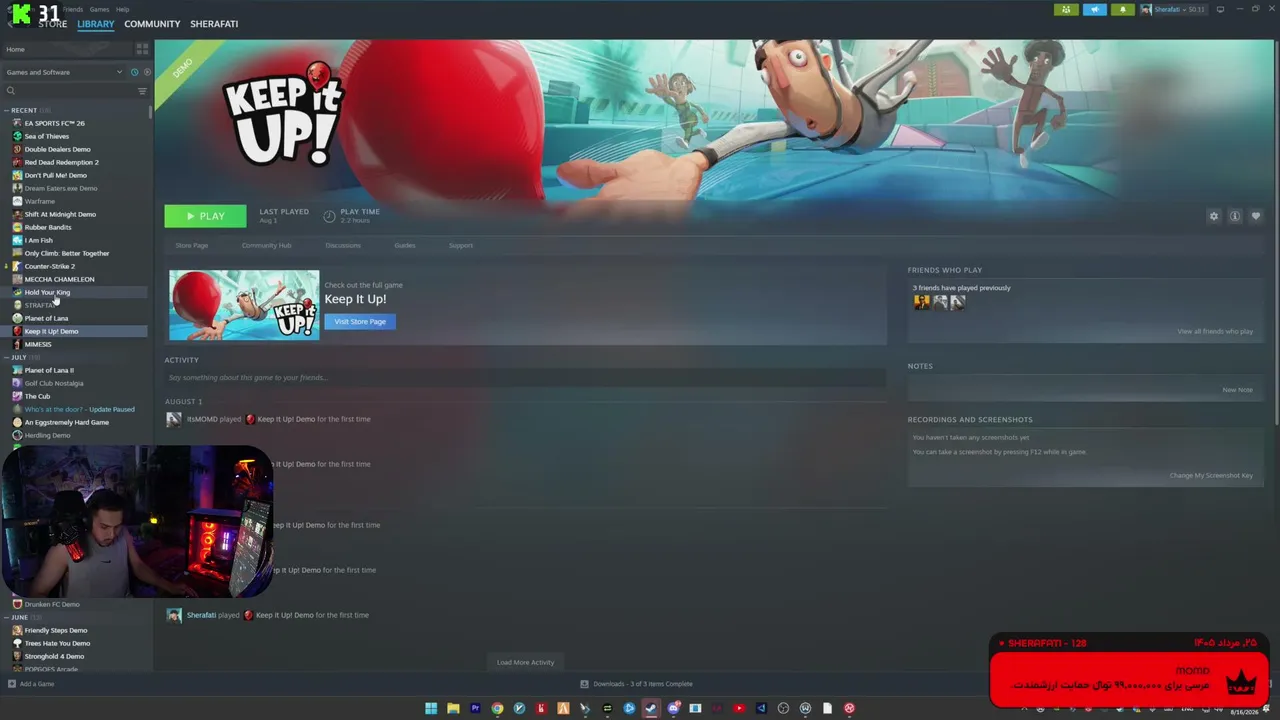Collapse the RECENT section in library list
Screen dimensions: 1280x720
(x=6, y=110)
